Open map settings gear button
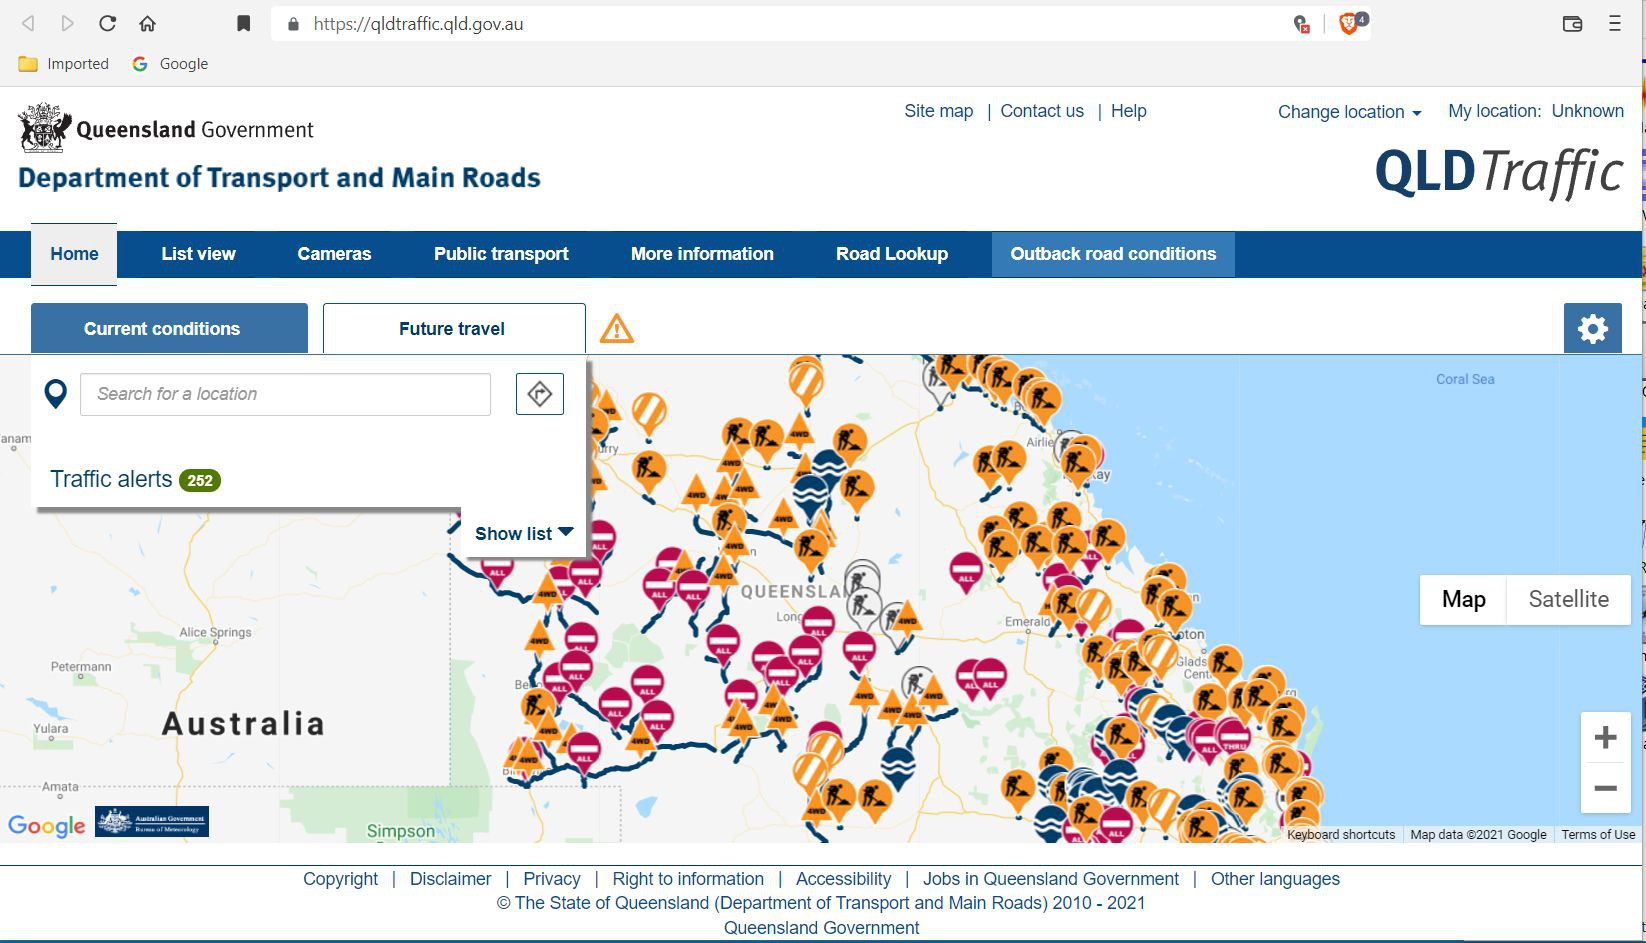 [1592, 328]
